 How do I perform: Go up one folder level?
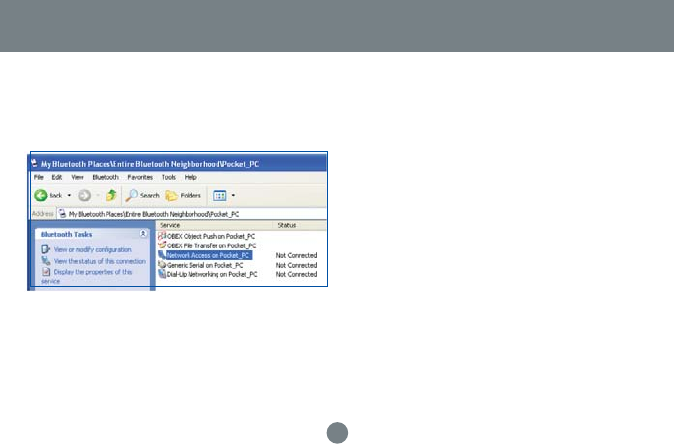(x=111, y=195)
